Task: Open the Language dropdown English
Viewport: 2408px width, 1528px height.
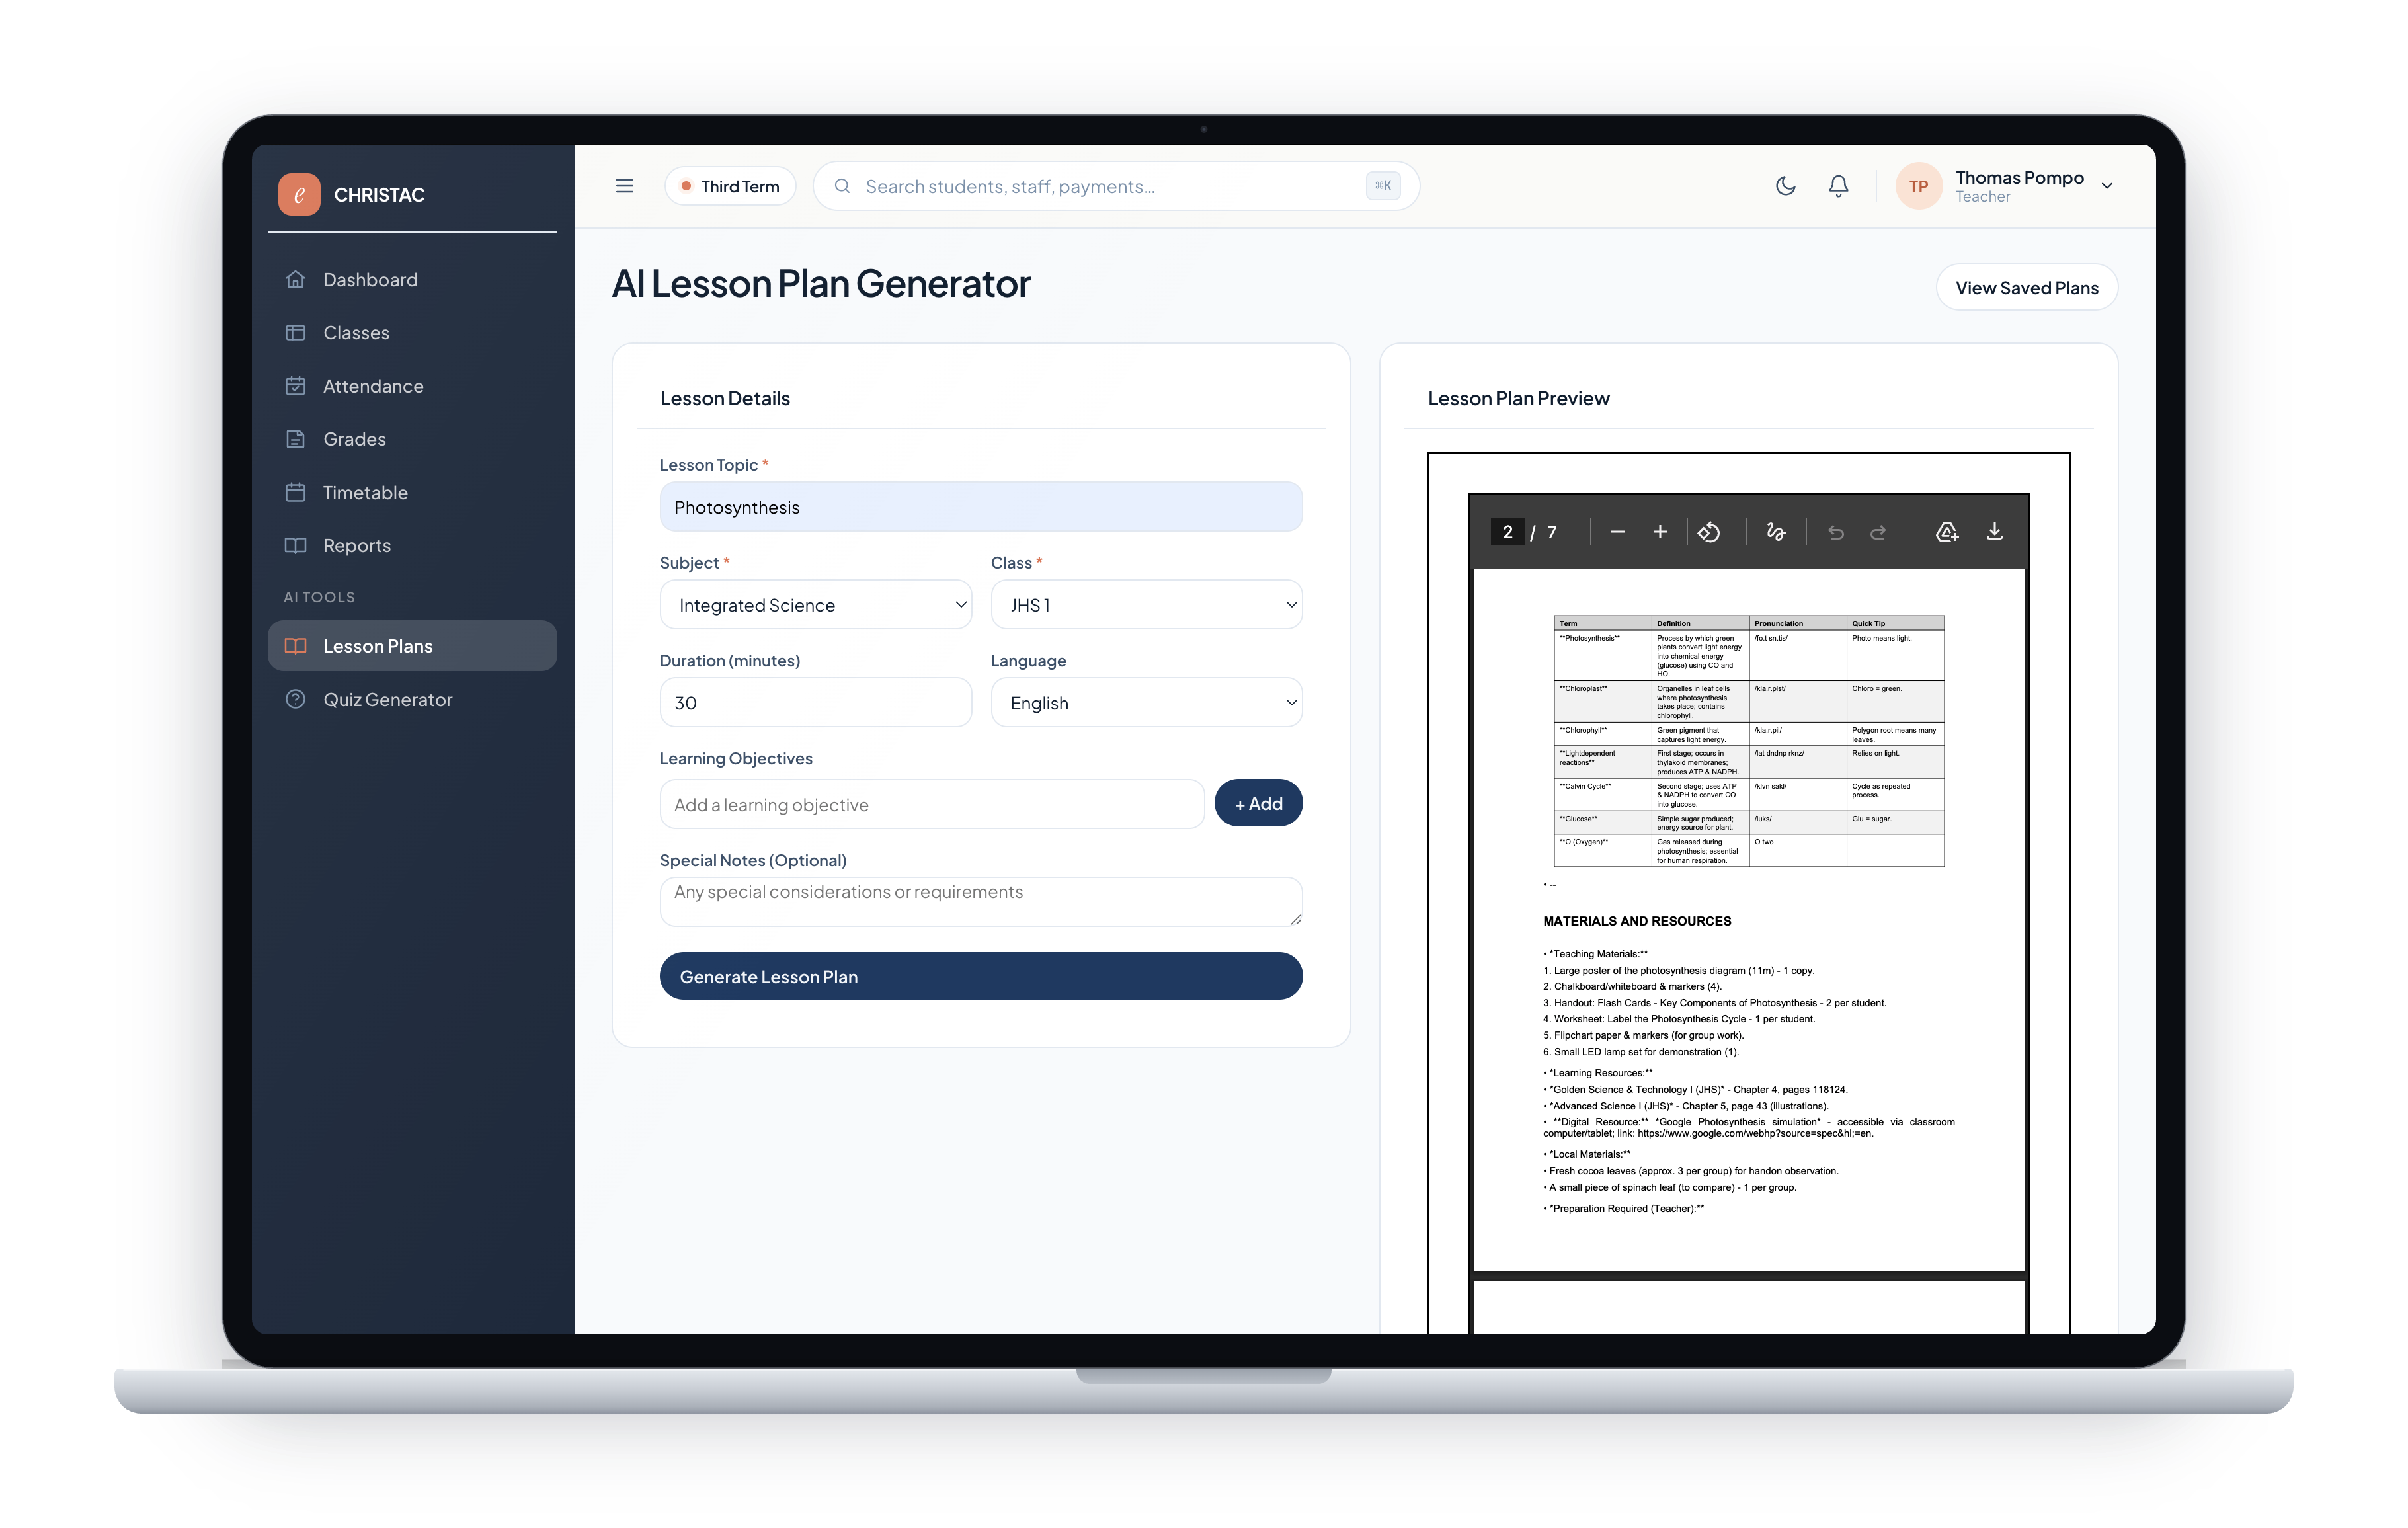Action: 1146,703
